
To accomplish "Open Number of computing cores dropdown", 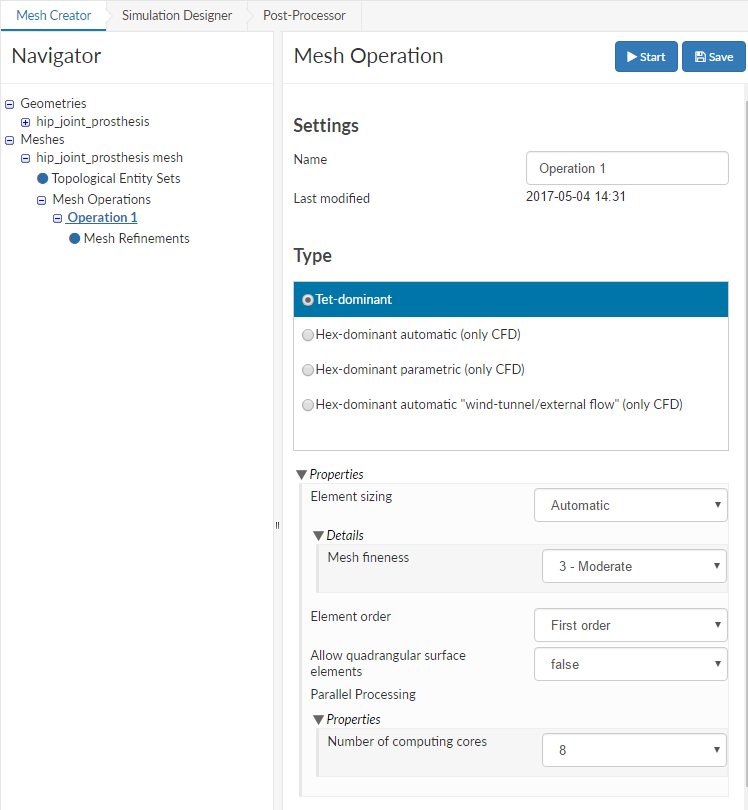I will [x=634, y=750].
